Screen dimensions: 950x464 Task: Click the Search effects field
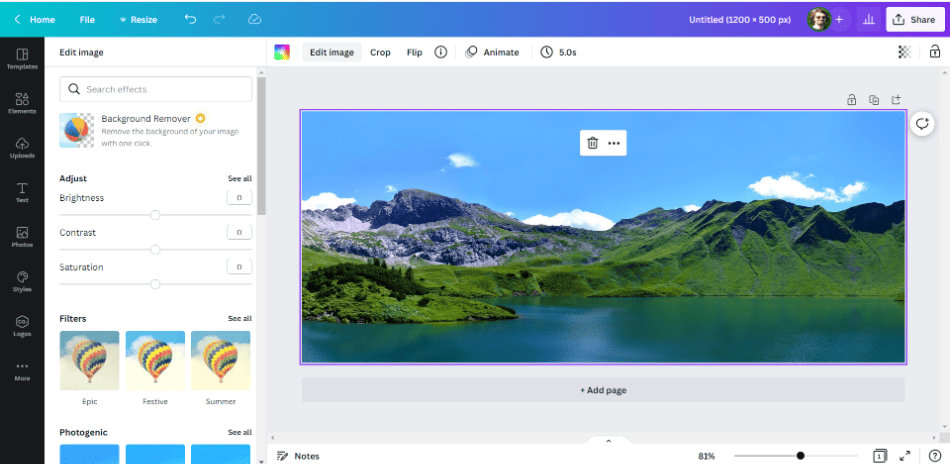coord(156,89)
